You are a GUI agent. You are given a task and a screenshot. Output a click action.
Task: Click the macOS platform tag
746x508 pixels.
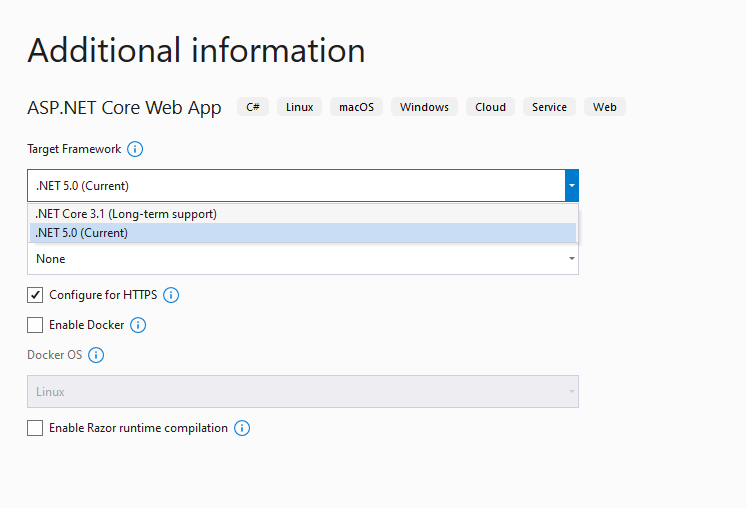[356, 107]
